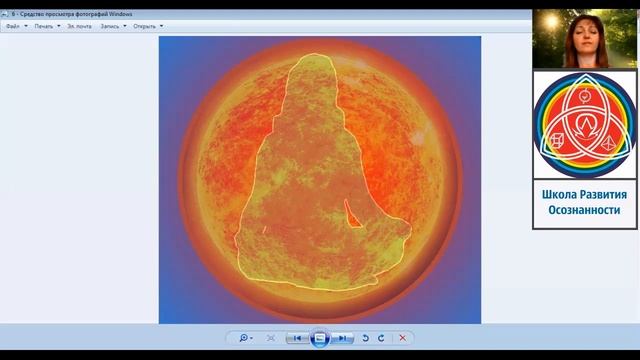
Task: Start the slideshow with the center button
Action: point(320,338)
